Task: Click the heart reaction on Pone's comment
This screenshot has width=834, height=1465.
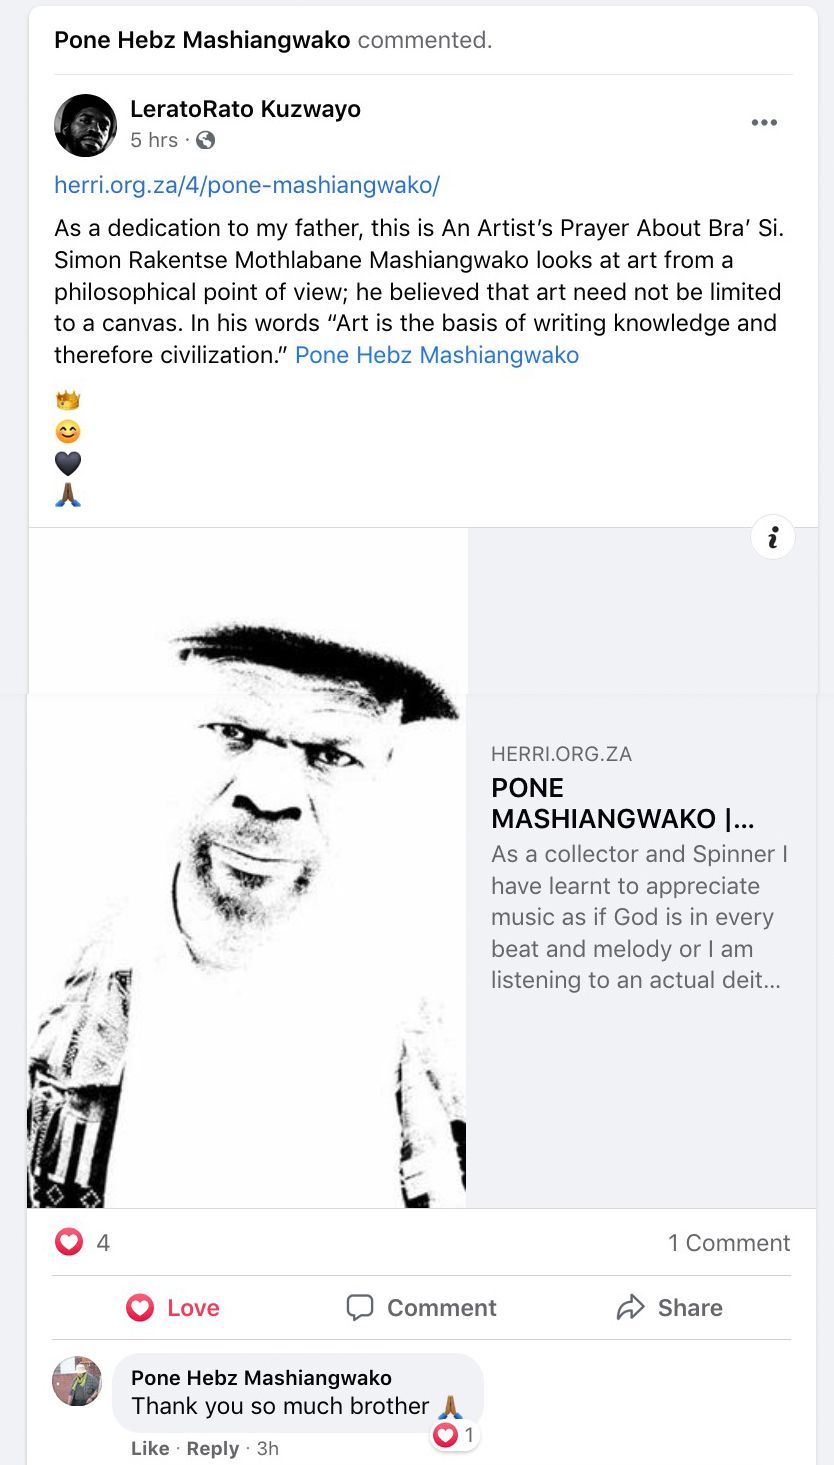Action: (445, 1436)
